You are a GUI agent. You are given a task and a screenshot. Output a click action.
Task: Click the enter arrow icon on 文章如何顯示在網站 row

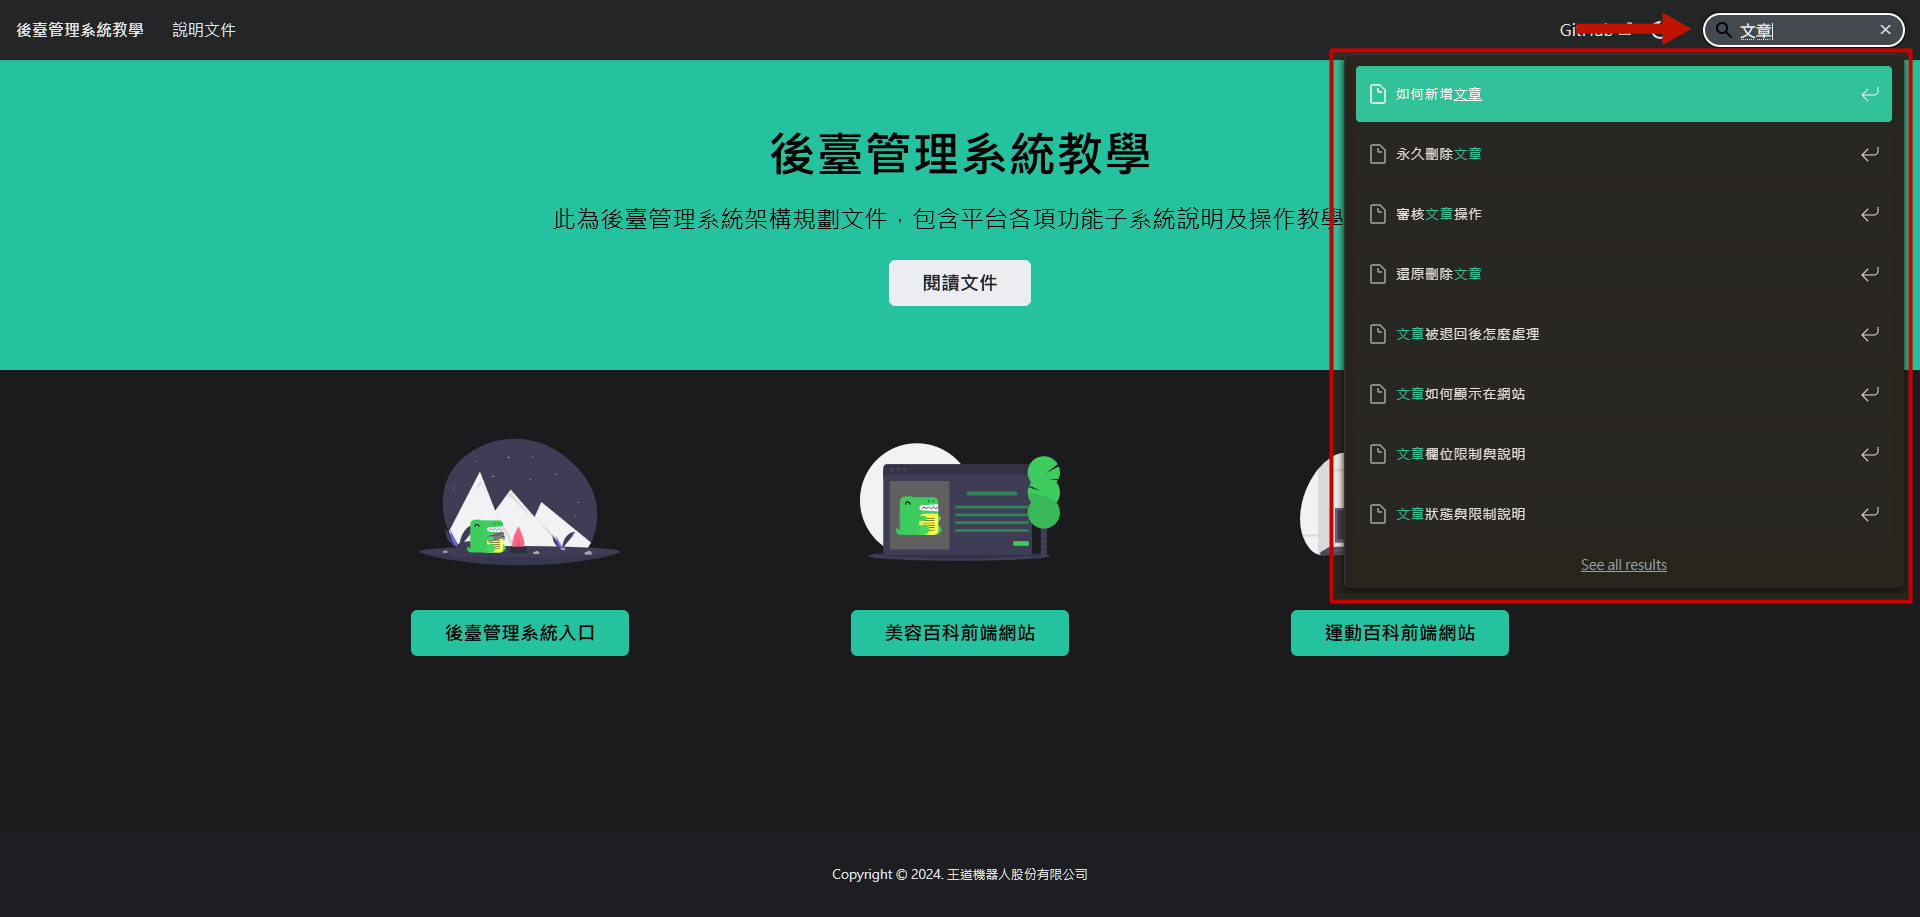[x=1869, y=394]
